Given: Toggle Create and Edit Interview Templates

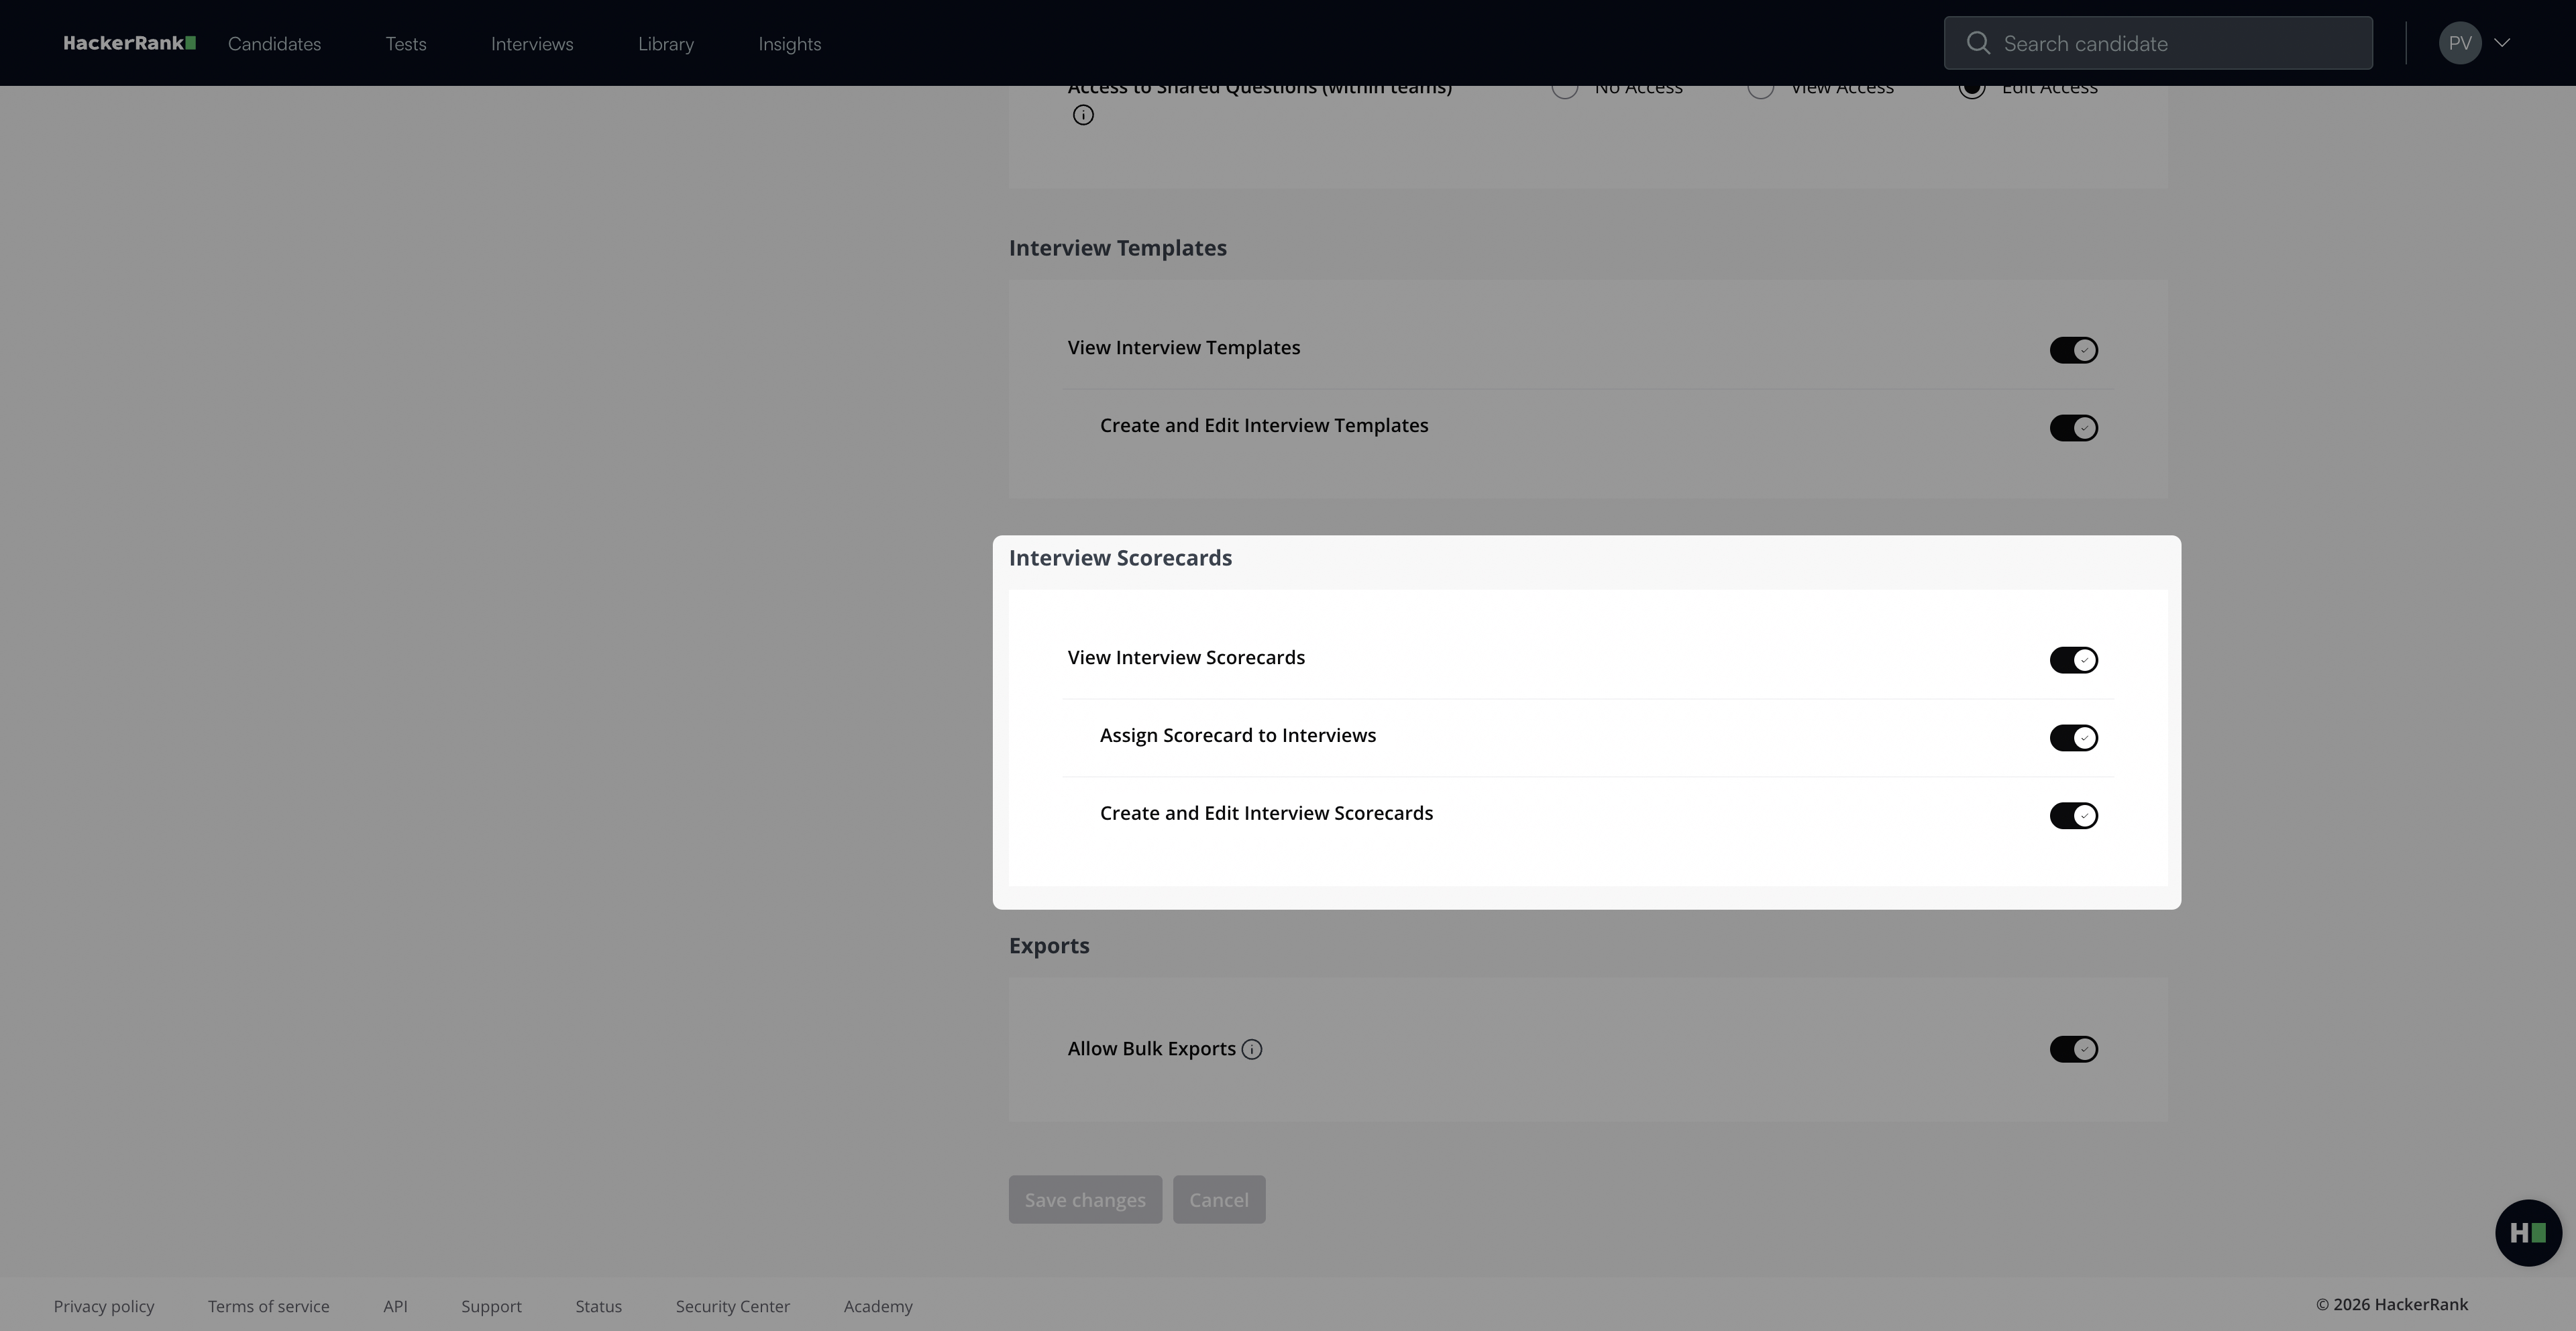Looking at the screenshot, I should coord(2073,428).
